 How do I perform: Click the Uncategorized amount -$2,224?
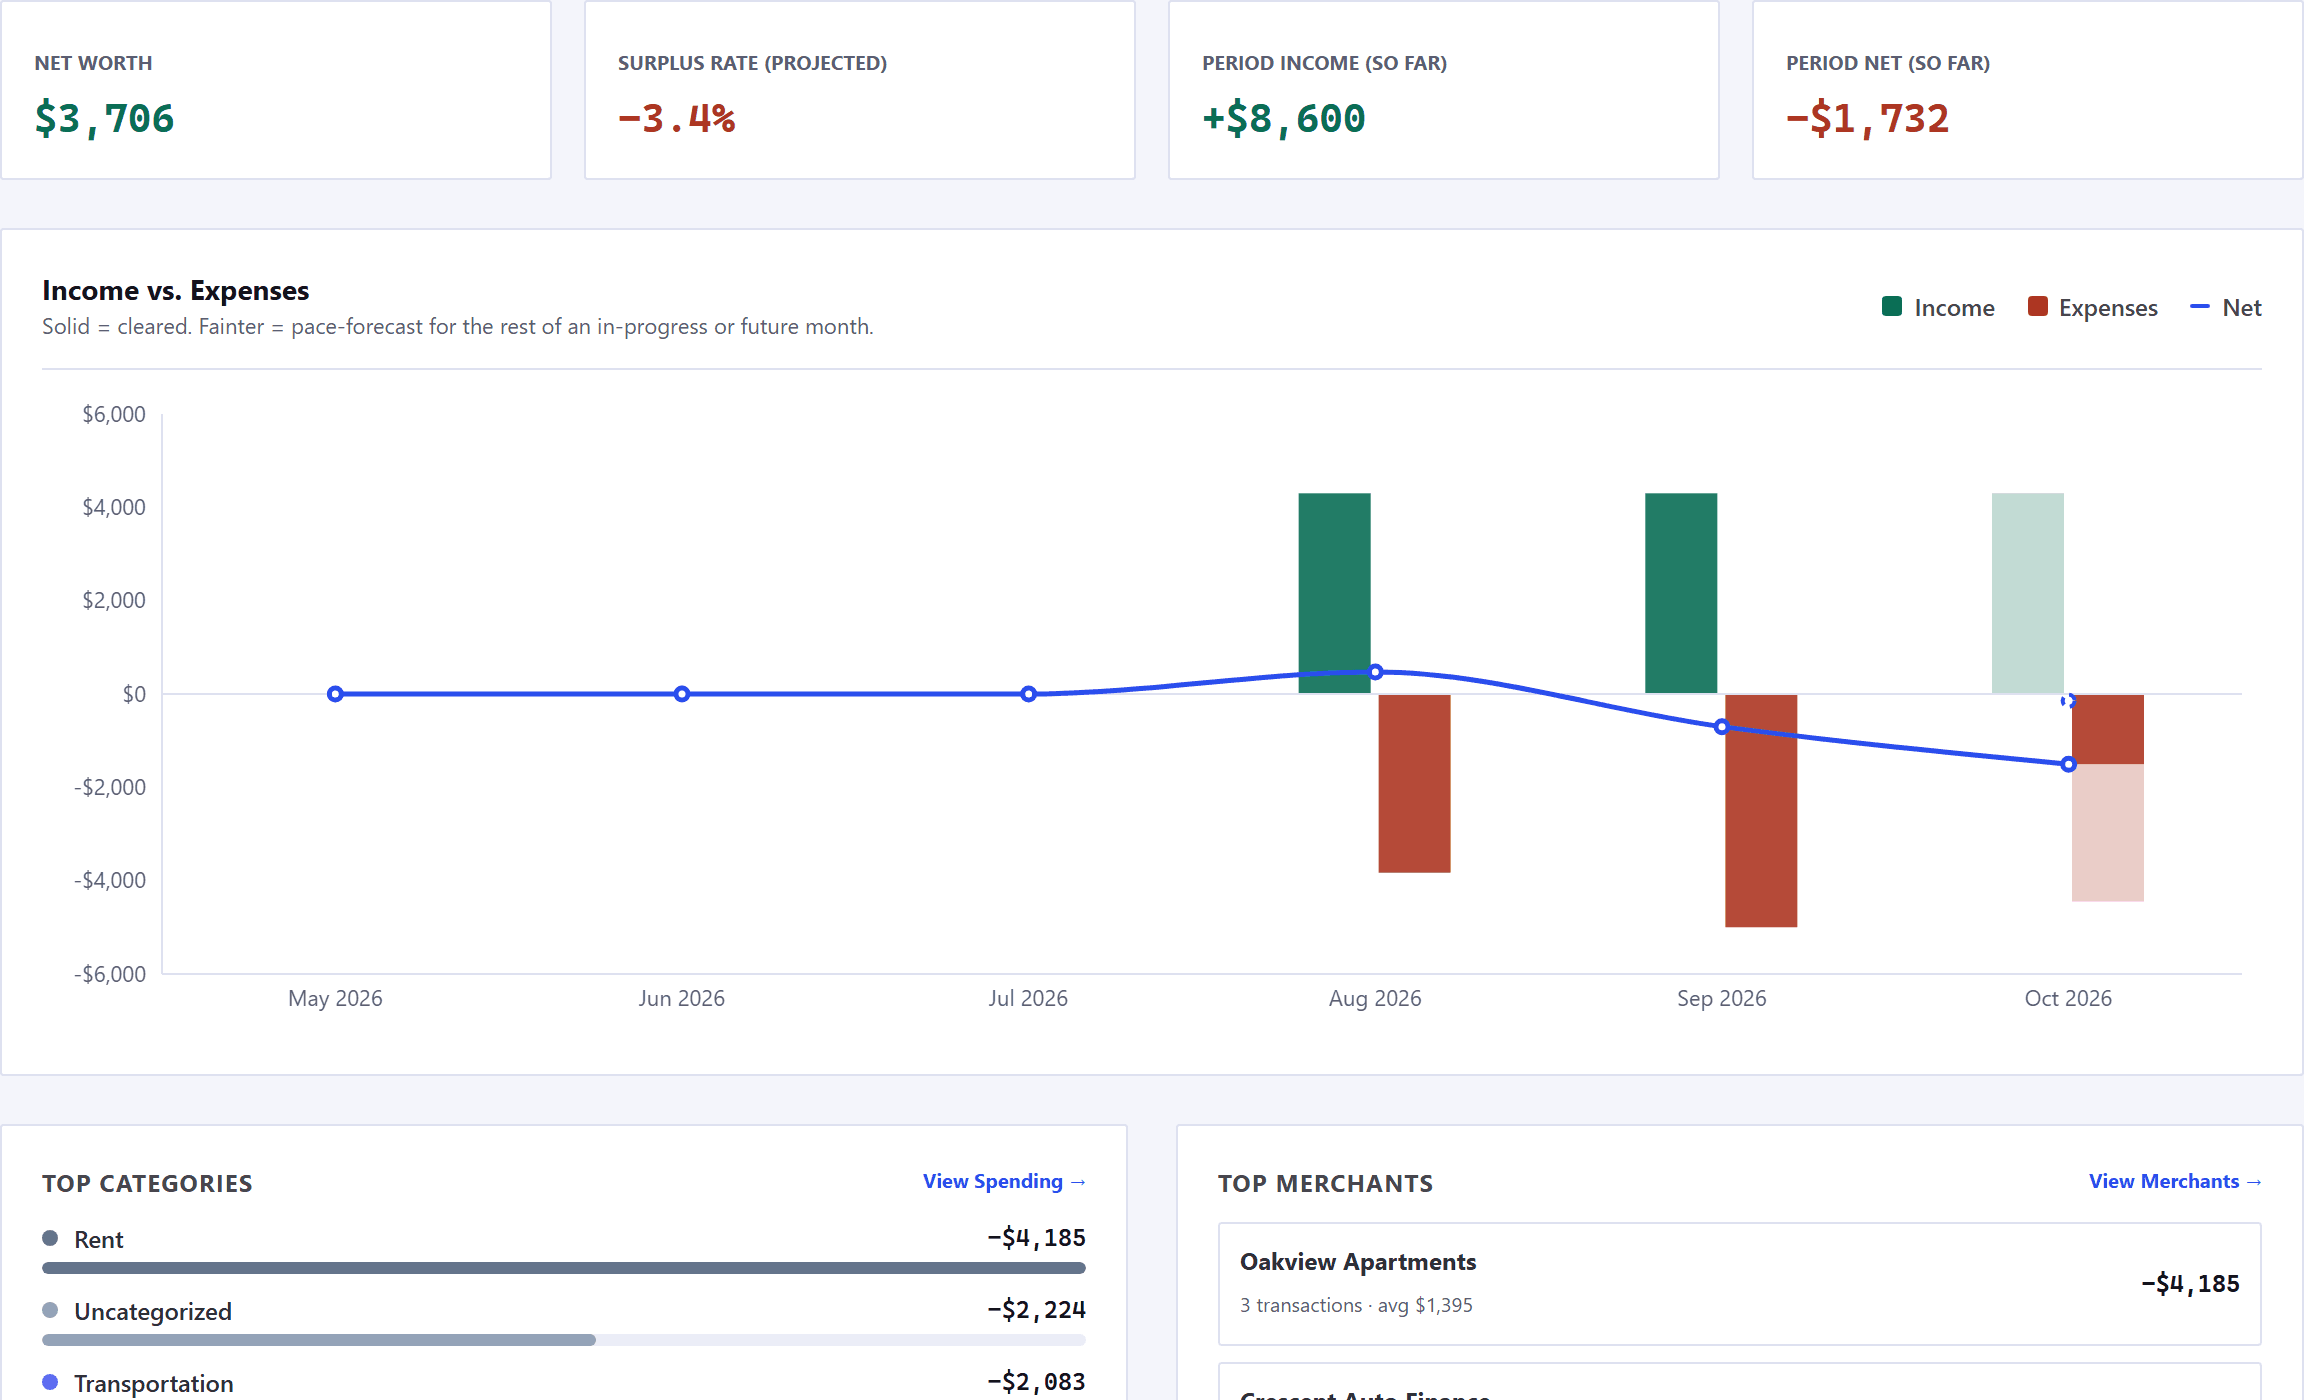[x=1036, y=1310]
